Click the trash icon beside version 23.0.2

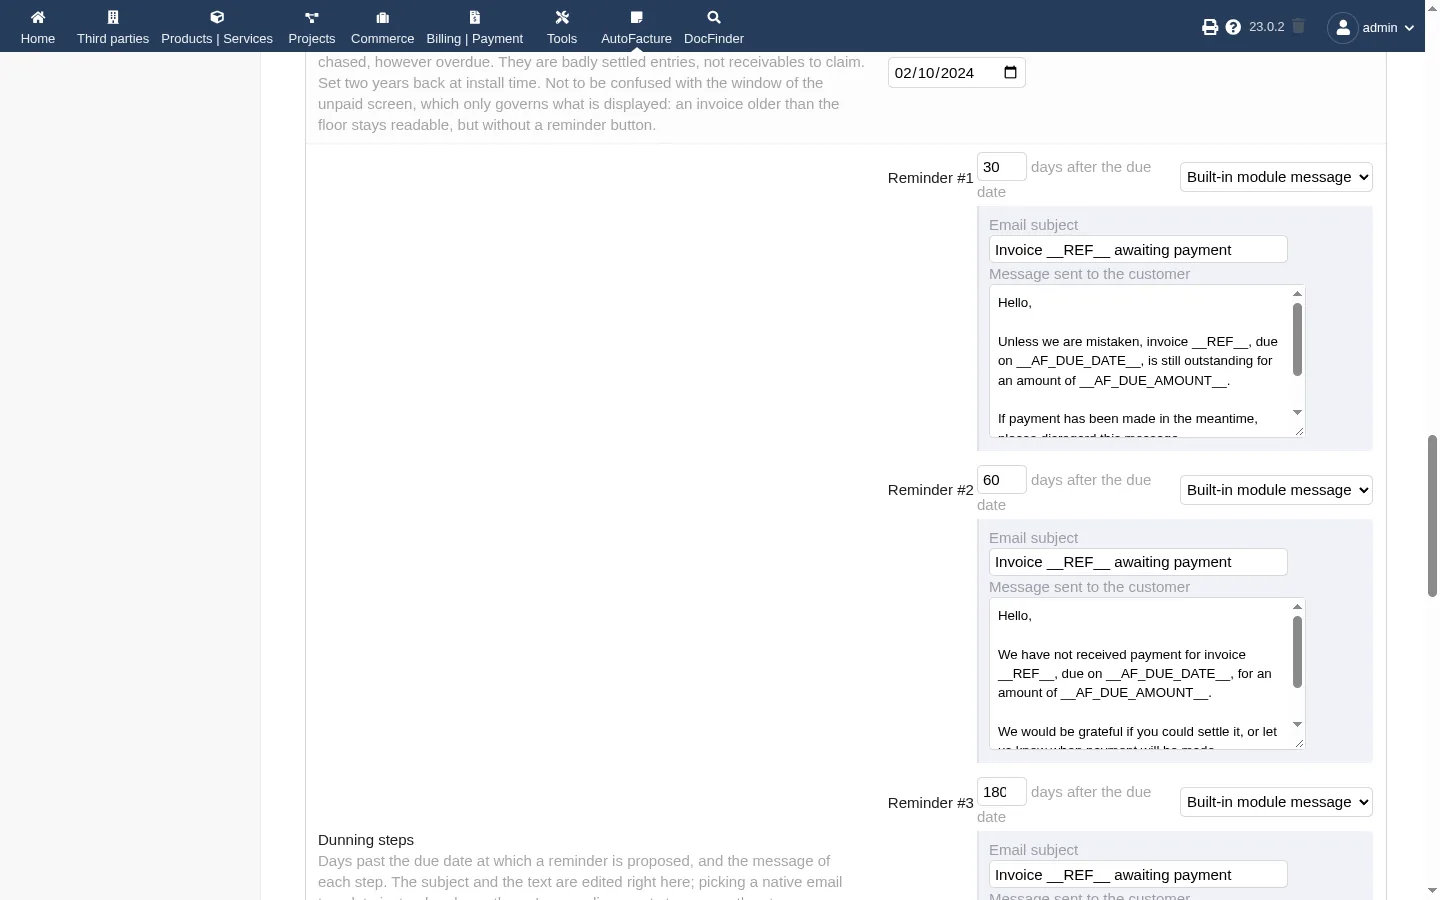tap(1298, 26)
